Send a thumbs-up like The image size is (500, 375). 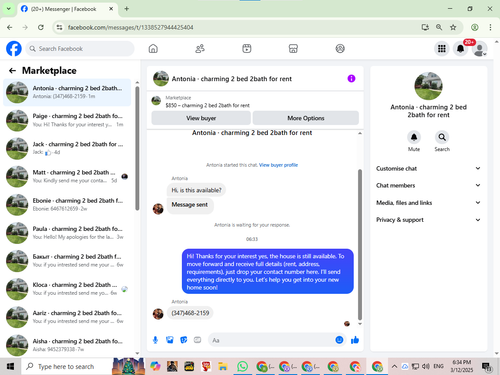coord(355,340)
